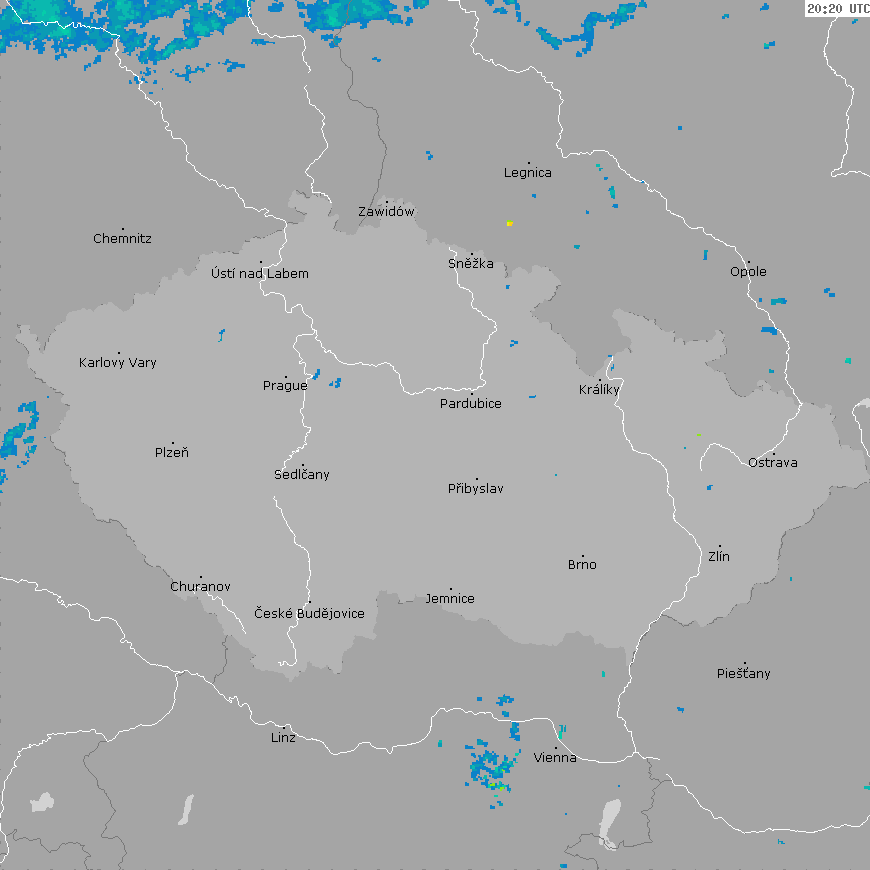Pick the Plzeň city label

tap(171, 453)
